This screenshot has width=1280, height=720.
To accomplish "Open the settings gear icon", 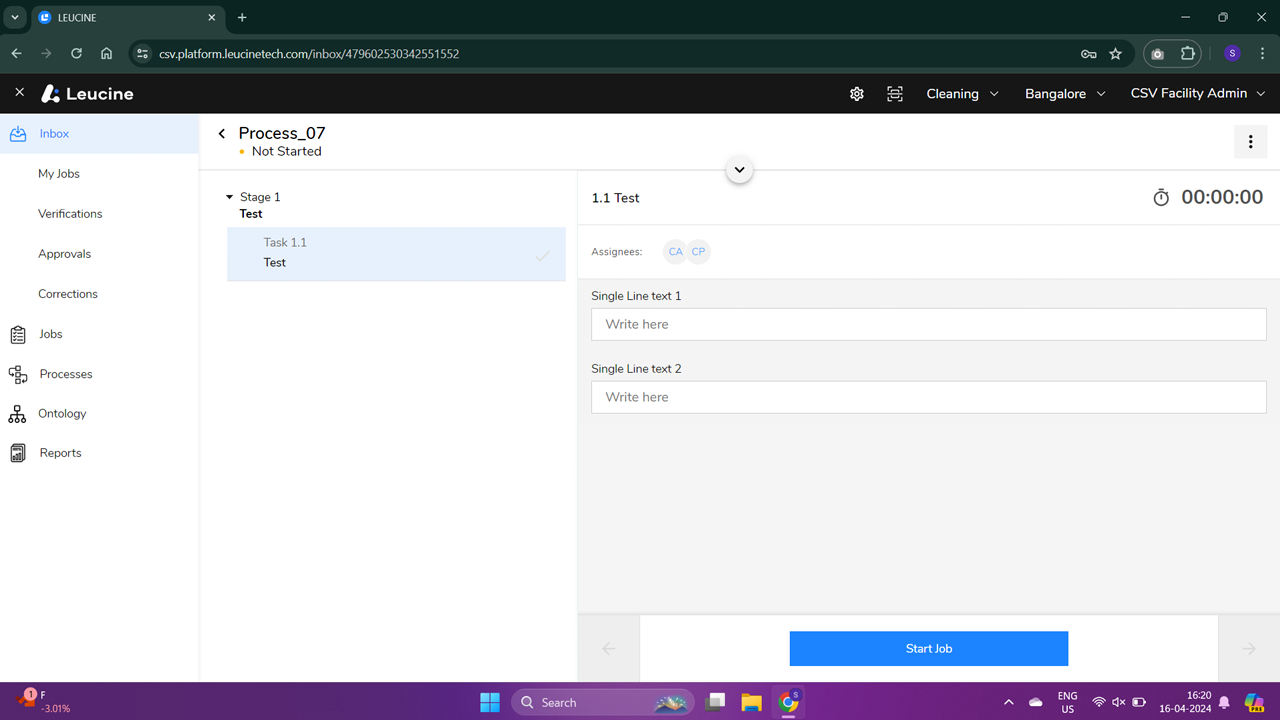I will 856,94.
